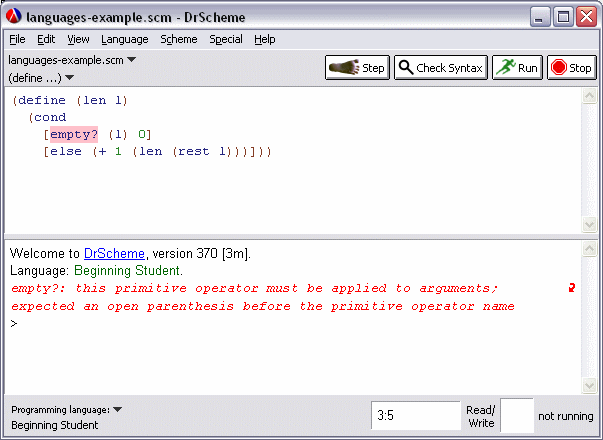The width and height of the screenshot is (603, 440).
Task: Click the Step button with foot icon
Action: point(357,68)
